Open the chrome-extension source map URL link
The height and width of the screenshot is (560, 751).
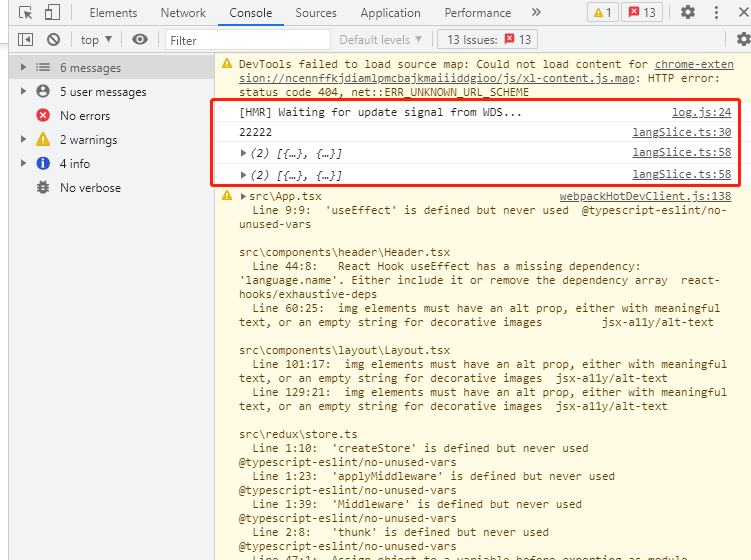pos(486,71)
